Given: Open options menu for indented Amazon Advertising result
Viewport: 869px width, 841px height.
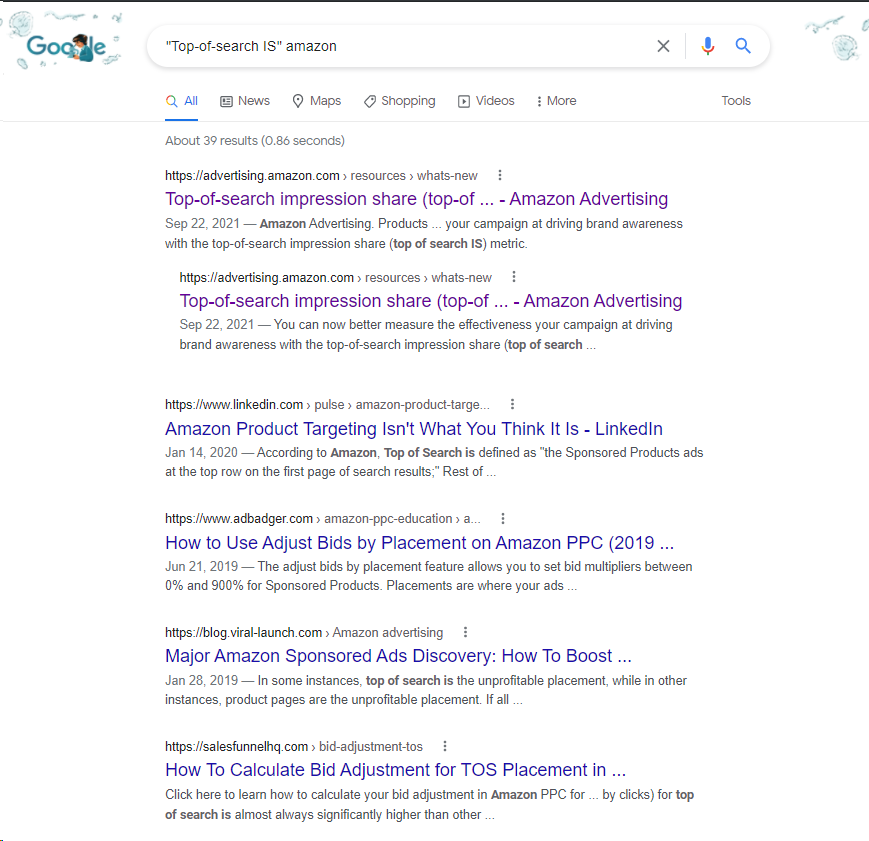Looking at the screenshot, I should (x=514, y=277).
